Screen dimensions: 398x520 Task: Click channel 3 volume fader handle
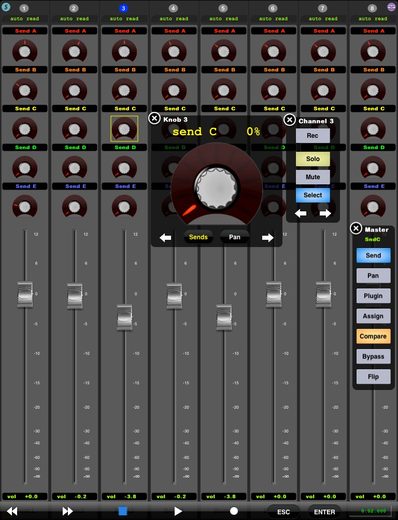tap(124, 317)
